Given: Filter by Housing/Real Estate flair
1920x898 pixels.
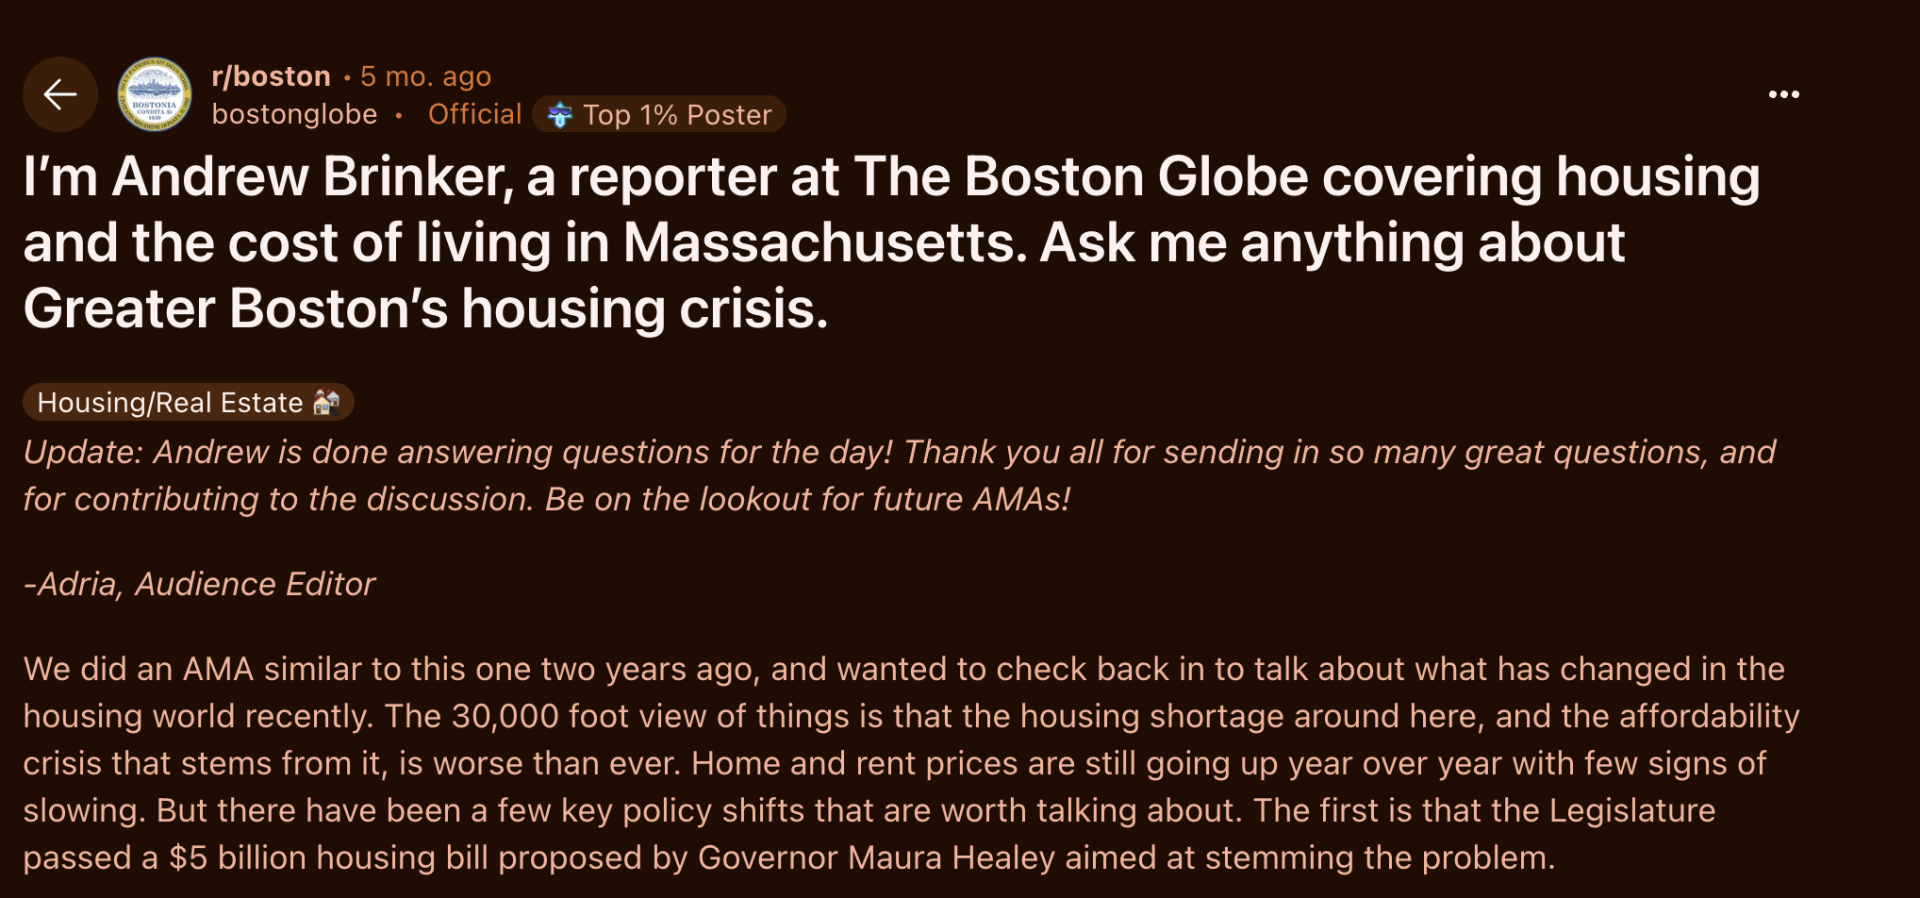Looking at the screenshot, I should (170, 402).
